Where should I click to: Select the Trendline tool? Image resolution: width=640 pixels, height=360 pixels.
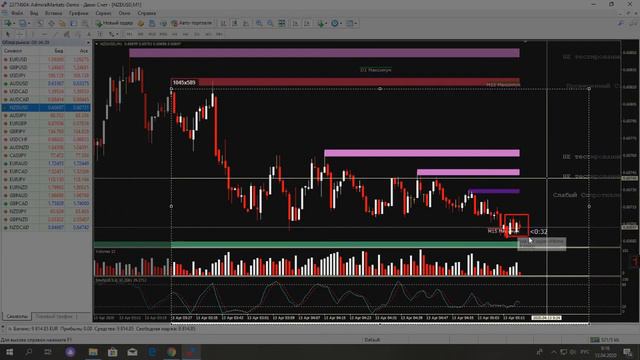[55, 34]
